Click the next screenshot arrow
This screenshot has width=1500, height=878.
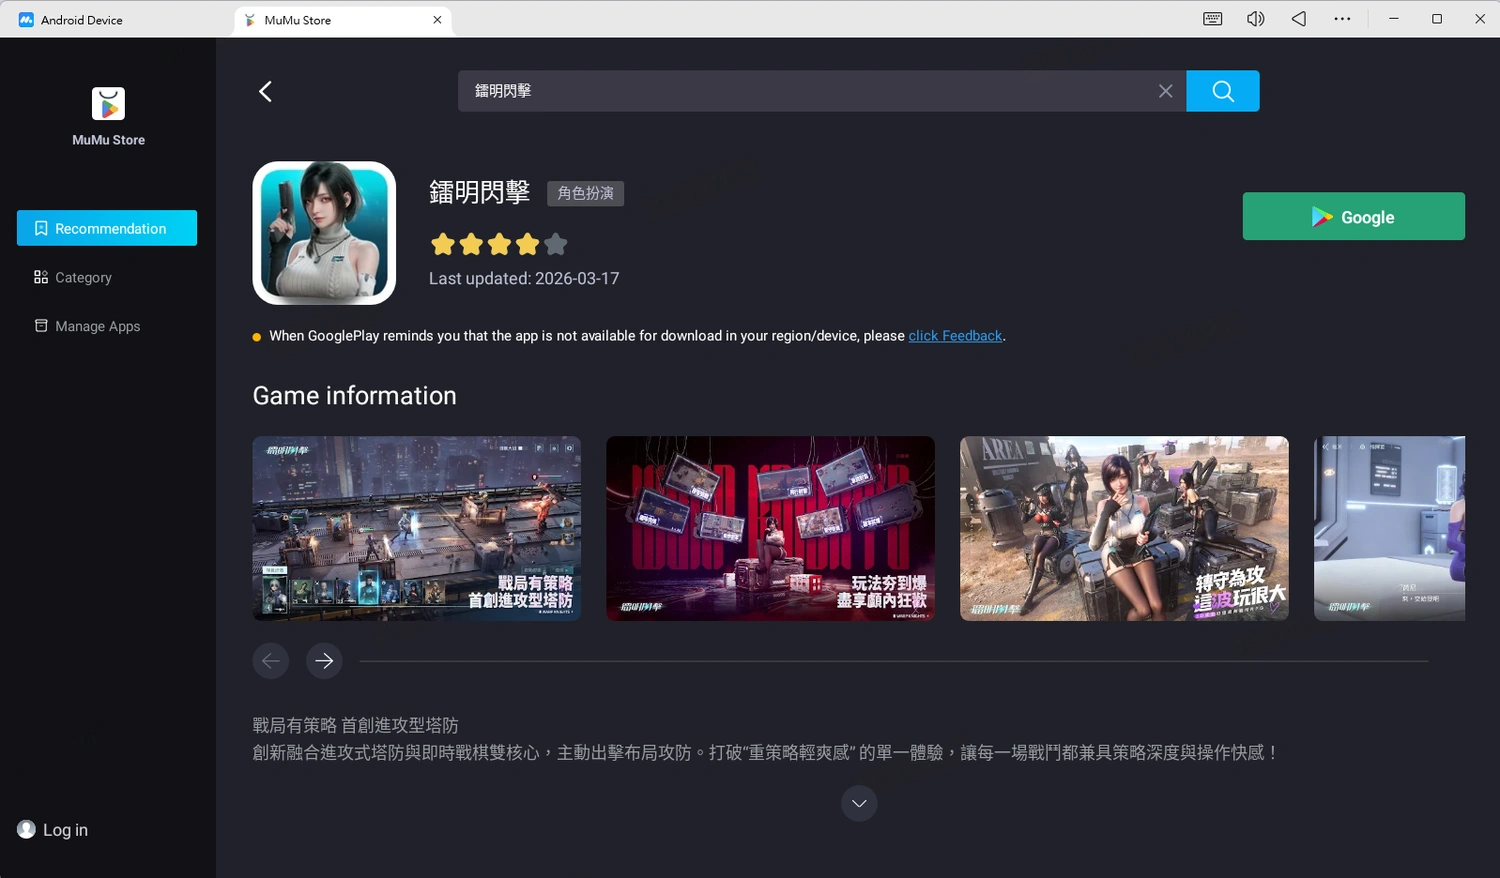pyautogui.click(x=323, y=661)
